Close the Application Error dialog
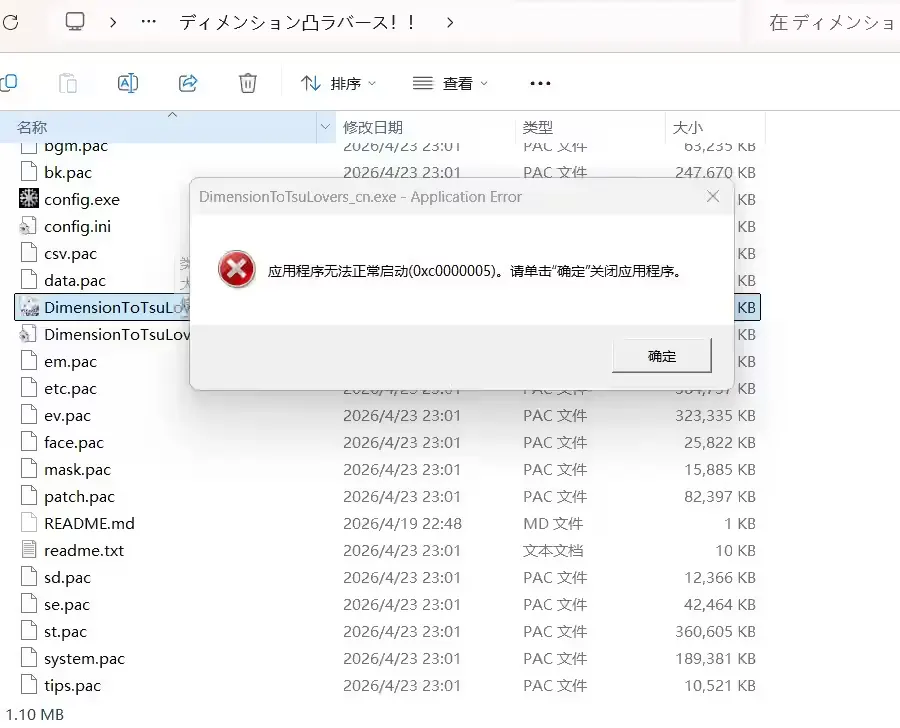Viewport: 900px width, 728px height. pyautogui.click(x=713, y=196)
